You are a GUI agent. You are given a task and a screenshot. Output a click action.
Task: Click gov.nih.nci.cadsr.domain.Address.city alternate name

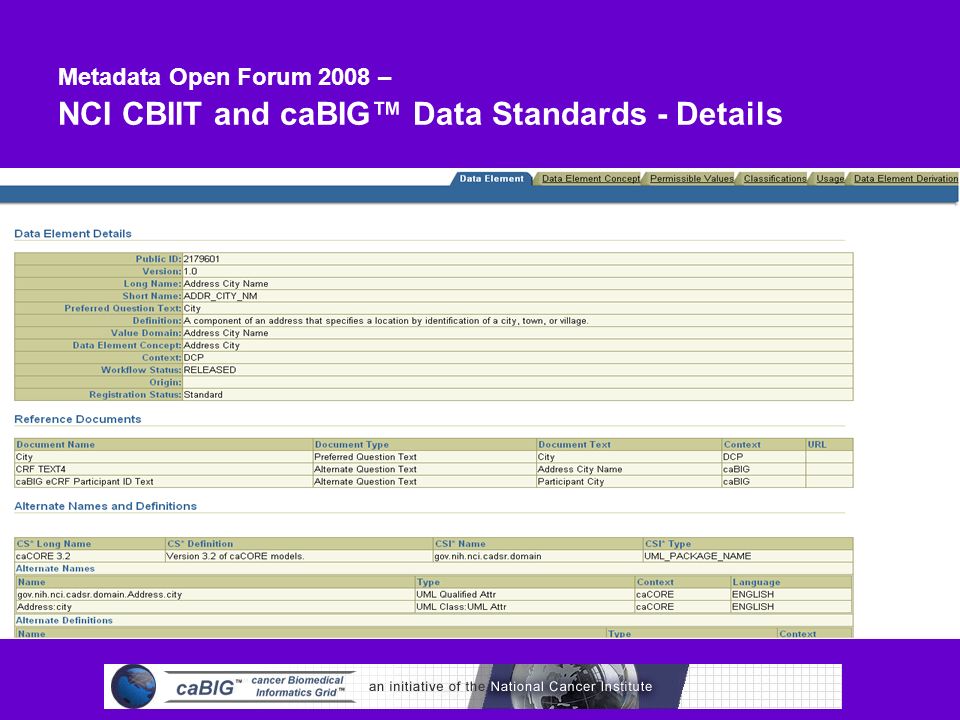pyautogui.click(x=99, y=594)
